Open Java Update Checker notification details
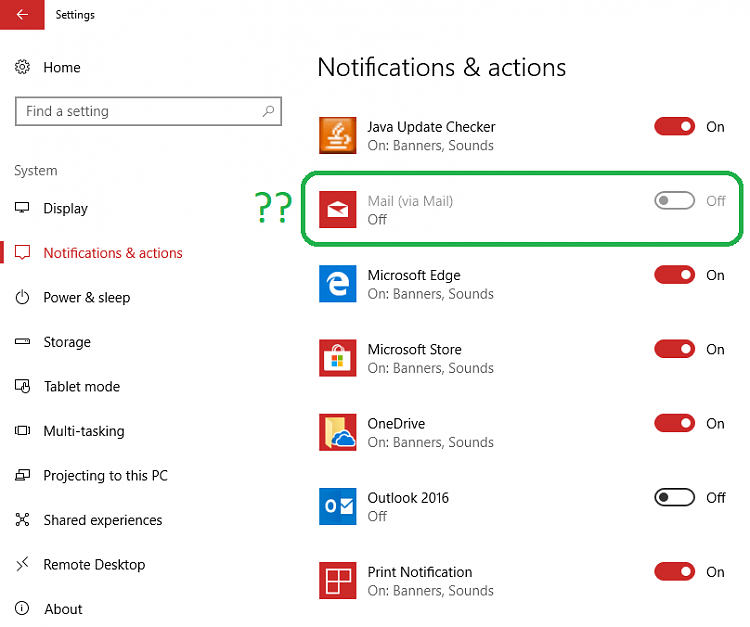The height and width of the screenshot is (627, 750). pyautogui.click(x=431, y=136)
